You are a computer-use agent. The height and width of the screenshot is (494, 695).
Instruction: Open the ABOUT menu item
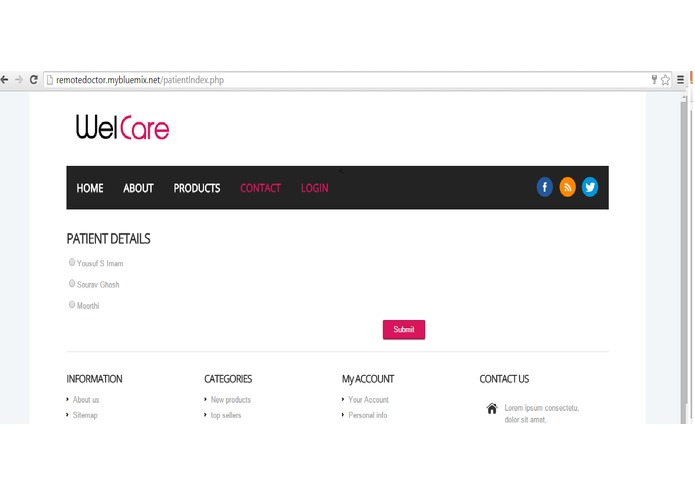(x=138, y=188)
